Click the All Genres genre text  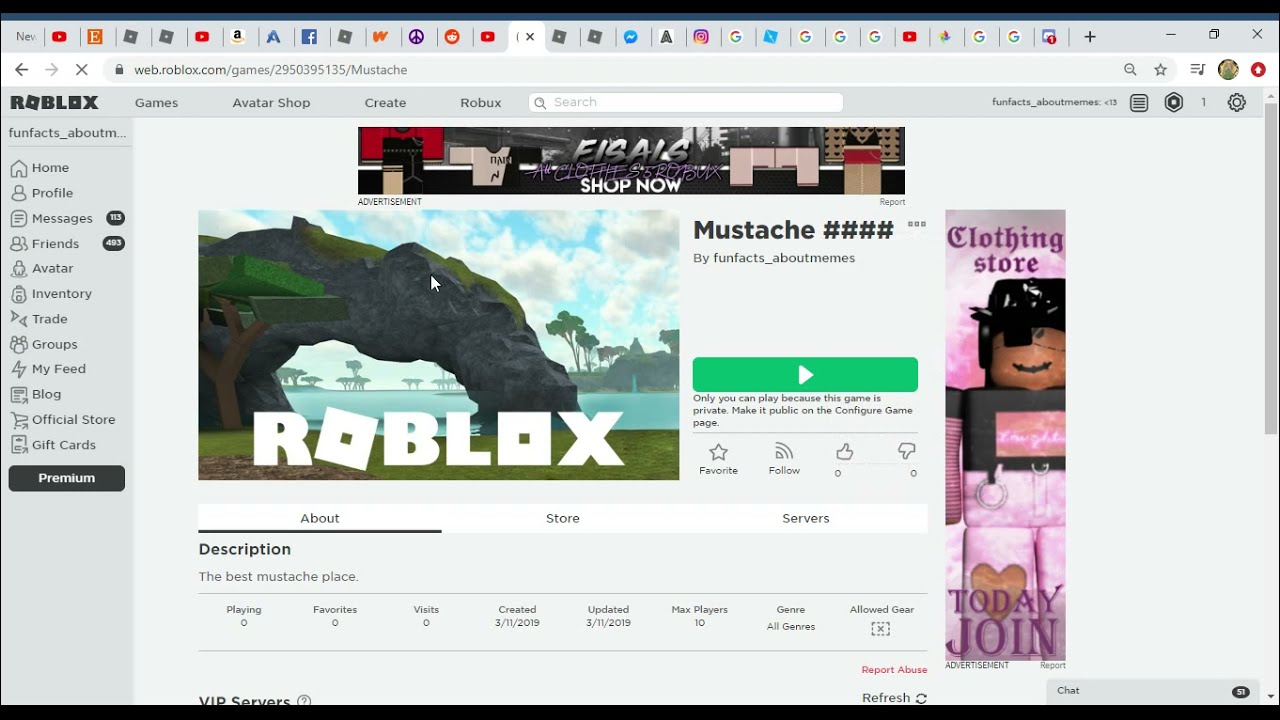[x=791, y=627]
